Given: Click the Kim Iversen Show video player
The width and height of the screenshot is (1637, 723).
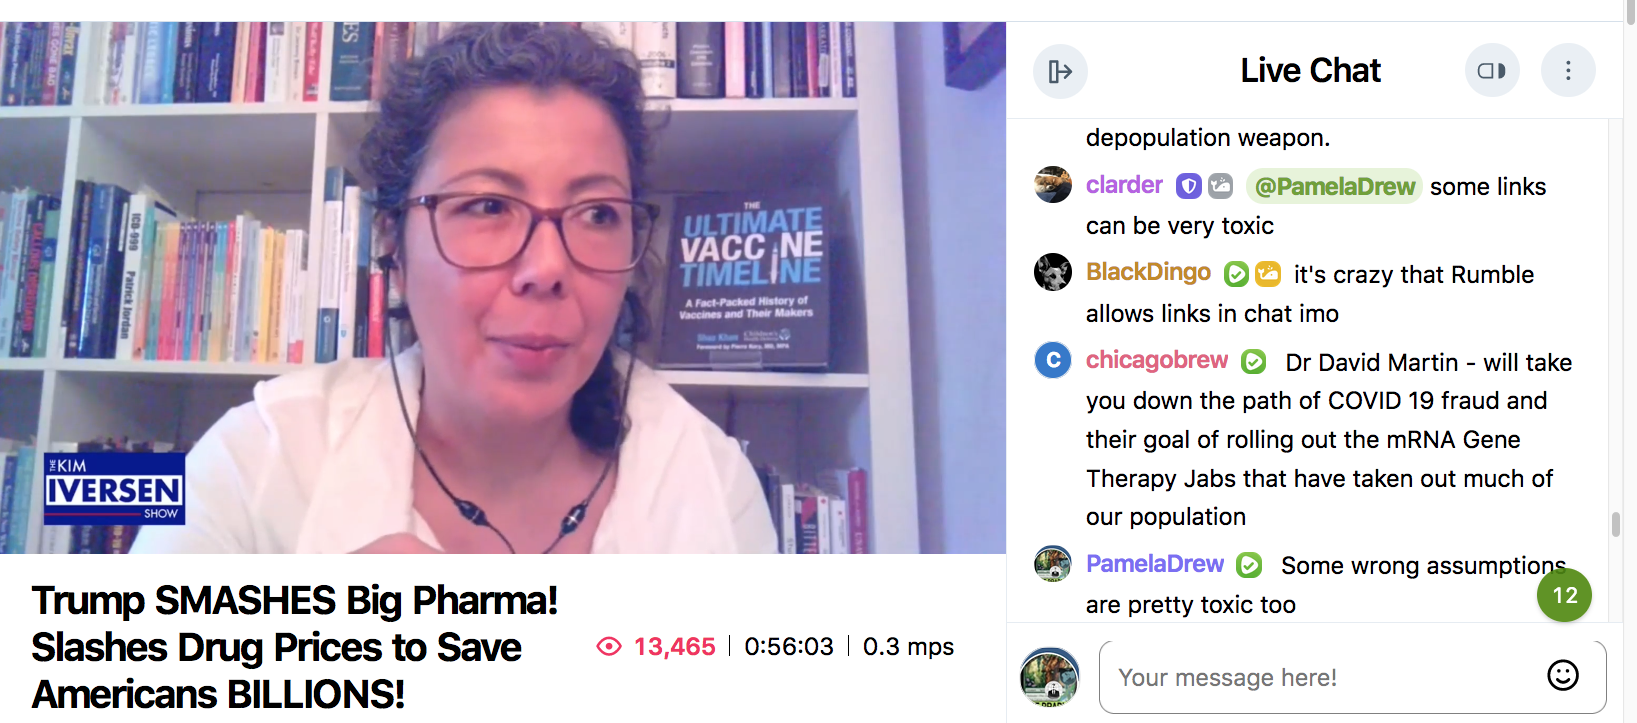Looking at the screenshot, I should click(x=503, y=288).
